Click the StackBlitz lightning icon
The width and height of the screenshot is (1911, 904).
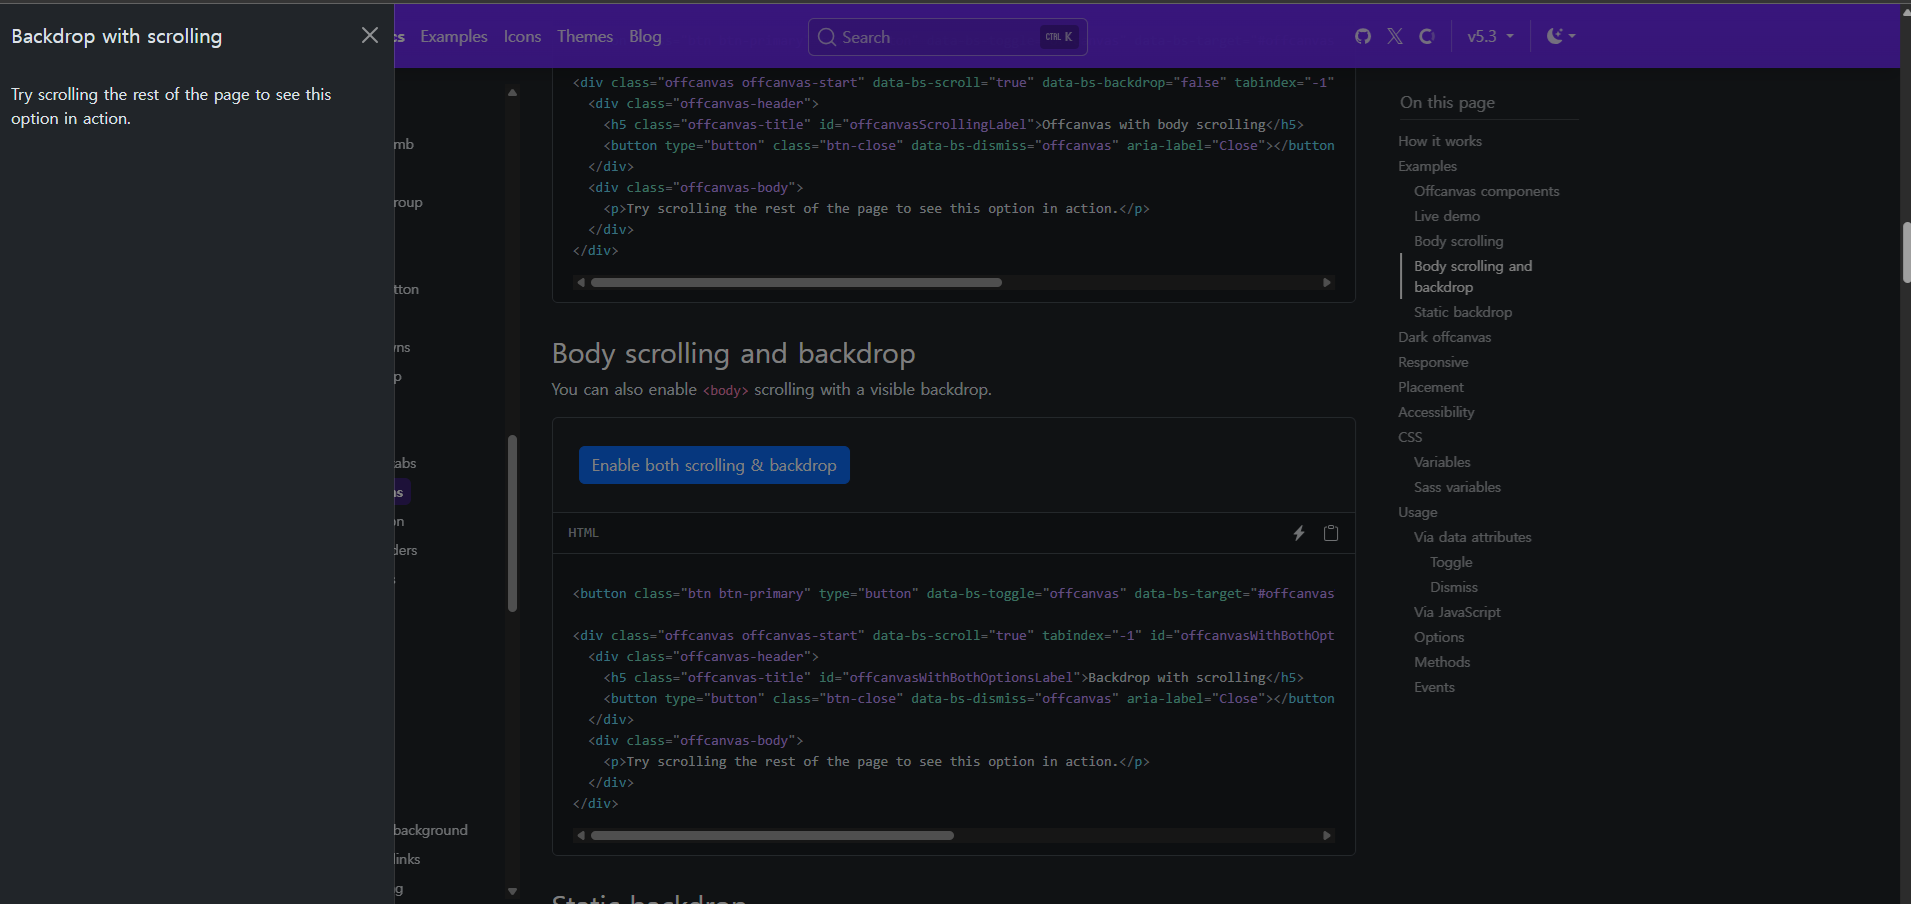tap(1299, 533)
